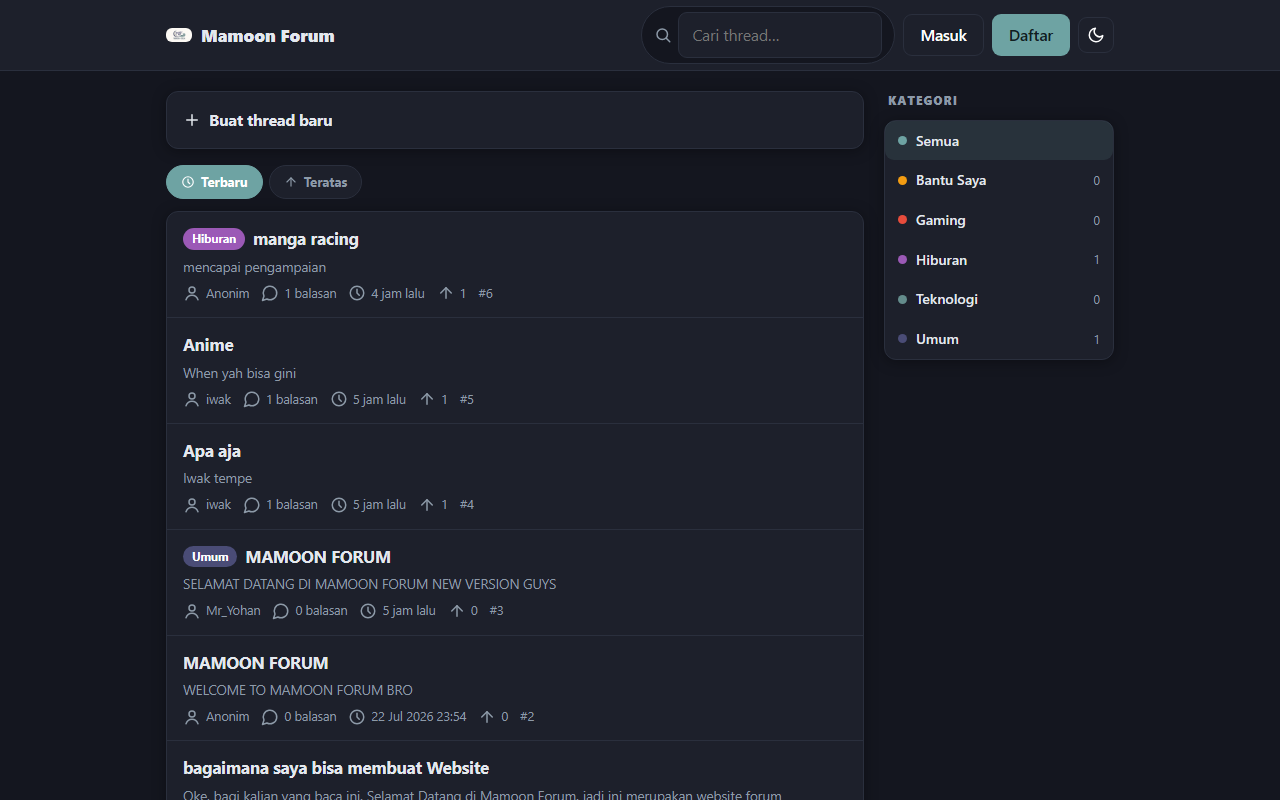Select the Bantu Saya category

click(x=999, y=181)
